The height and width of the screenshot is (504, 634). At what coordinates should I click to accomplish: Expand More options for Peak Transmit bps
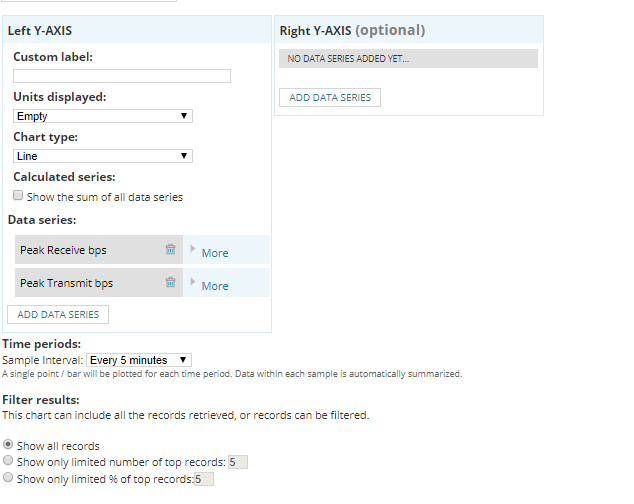click(192, 281)
